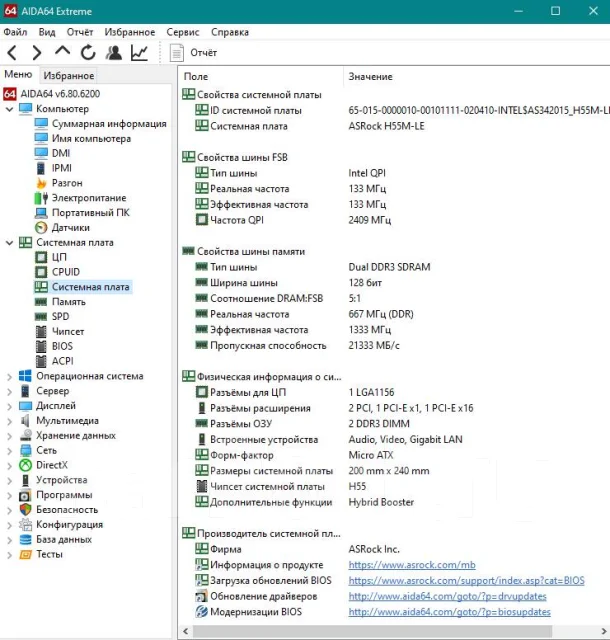This screenshot has width=610, height=640.
Task: Open CPUID item
Action: [66, 272]
